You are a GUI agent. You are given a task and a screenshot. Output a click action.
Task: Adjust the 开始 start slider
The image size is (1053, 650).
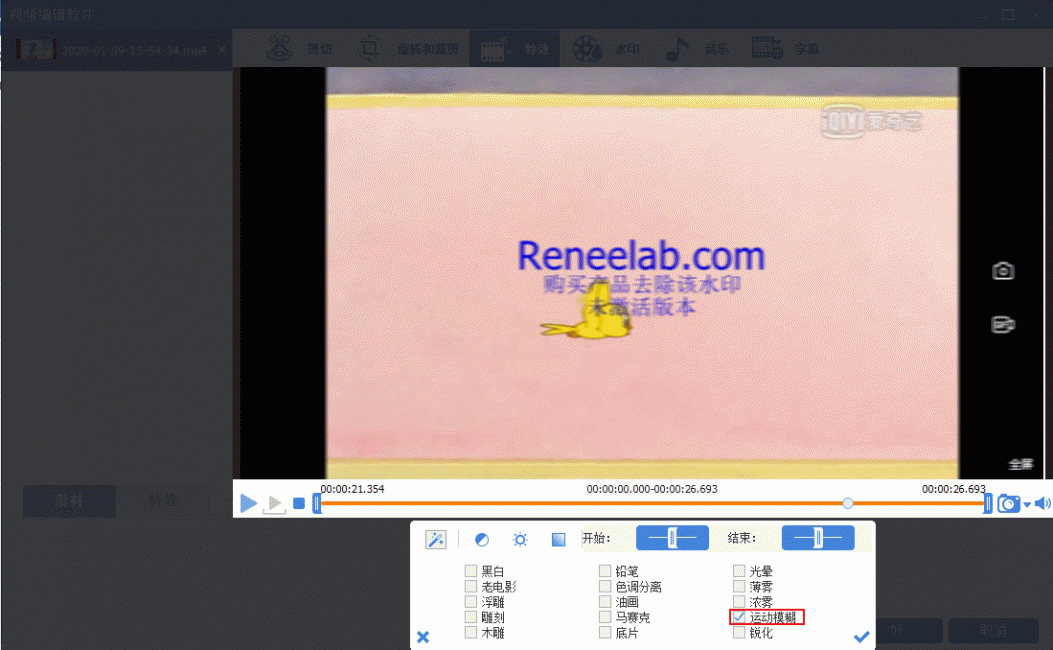672,538
